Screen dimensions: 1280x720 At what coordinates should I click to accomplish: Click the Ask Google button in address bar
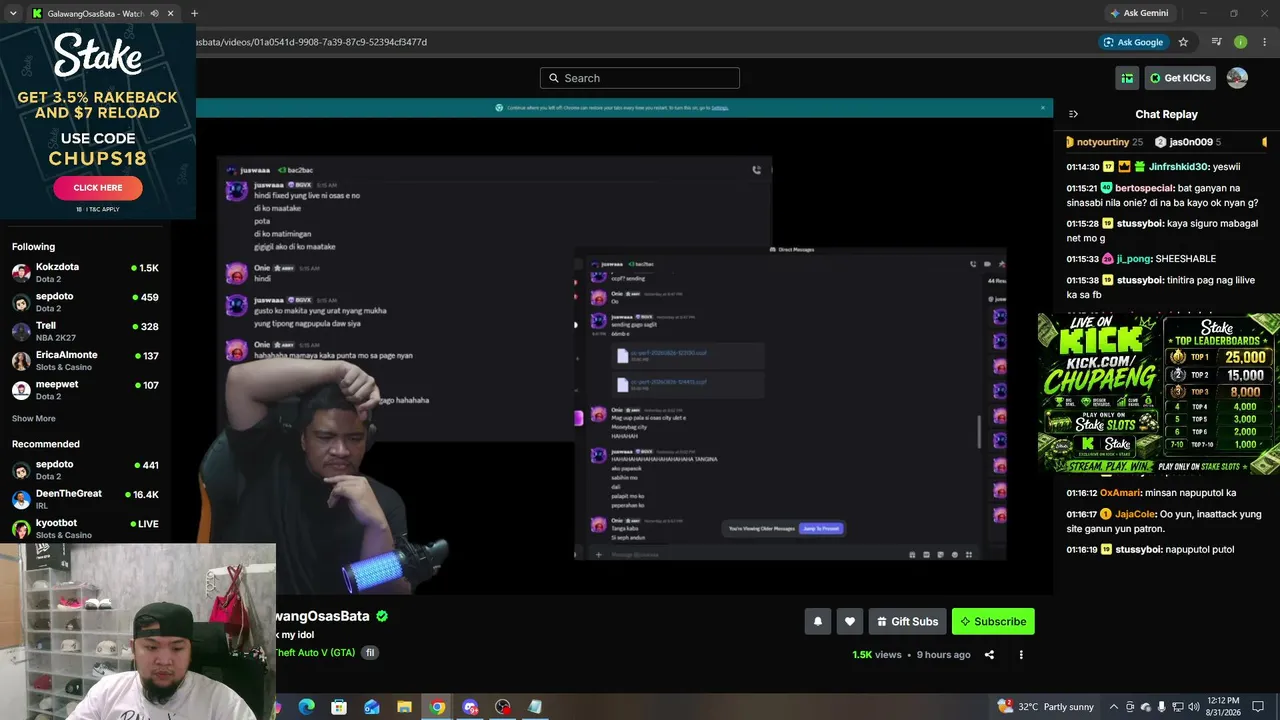tap(1132, 42)
